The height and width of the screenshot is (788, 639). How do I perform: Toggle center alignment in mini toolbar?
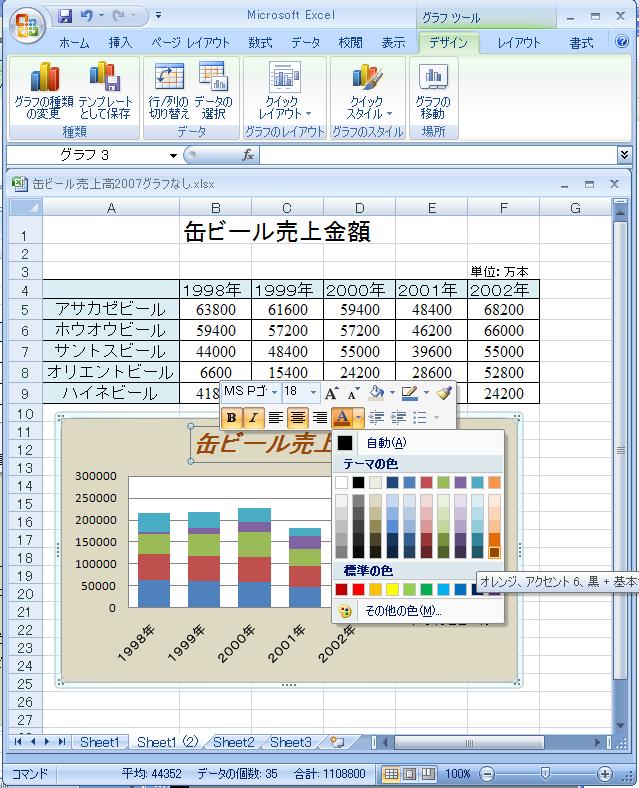point(297,418)
